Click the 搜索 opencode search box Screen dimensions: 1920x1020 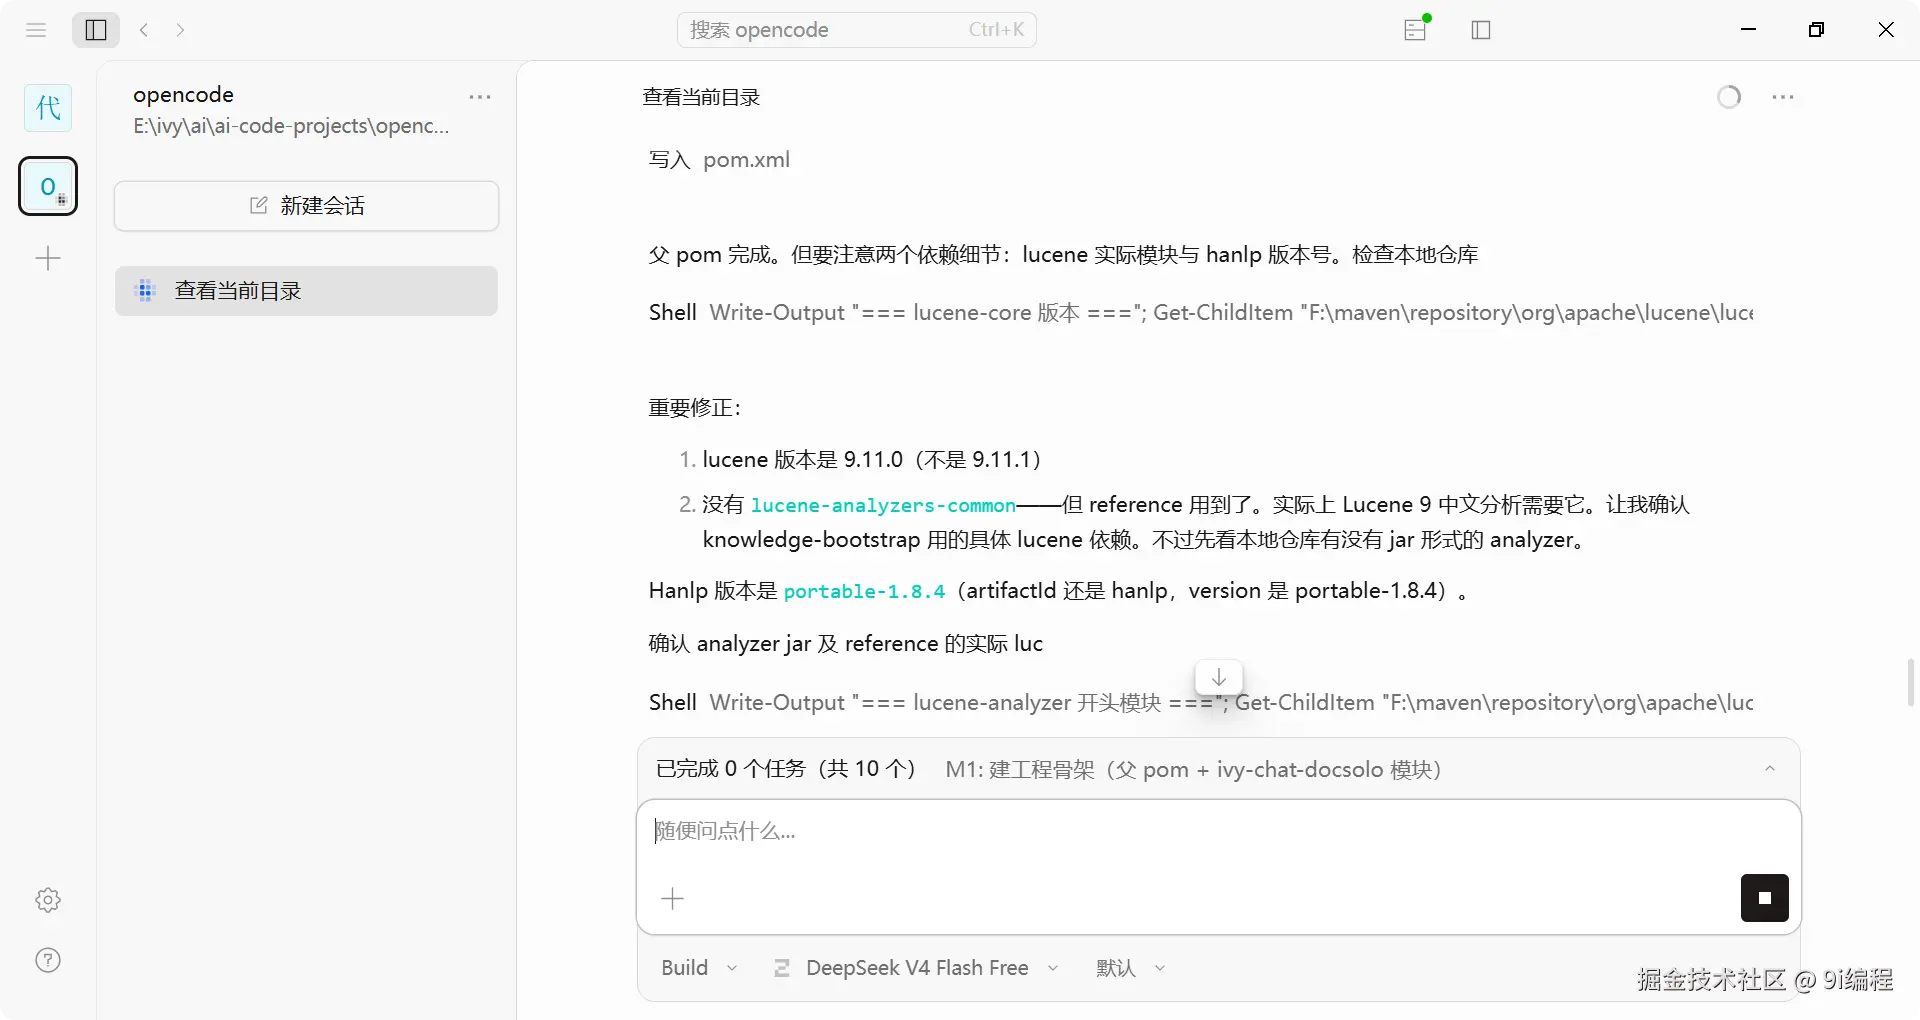[x=857, y=30]
